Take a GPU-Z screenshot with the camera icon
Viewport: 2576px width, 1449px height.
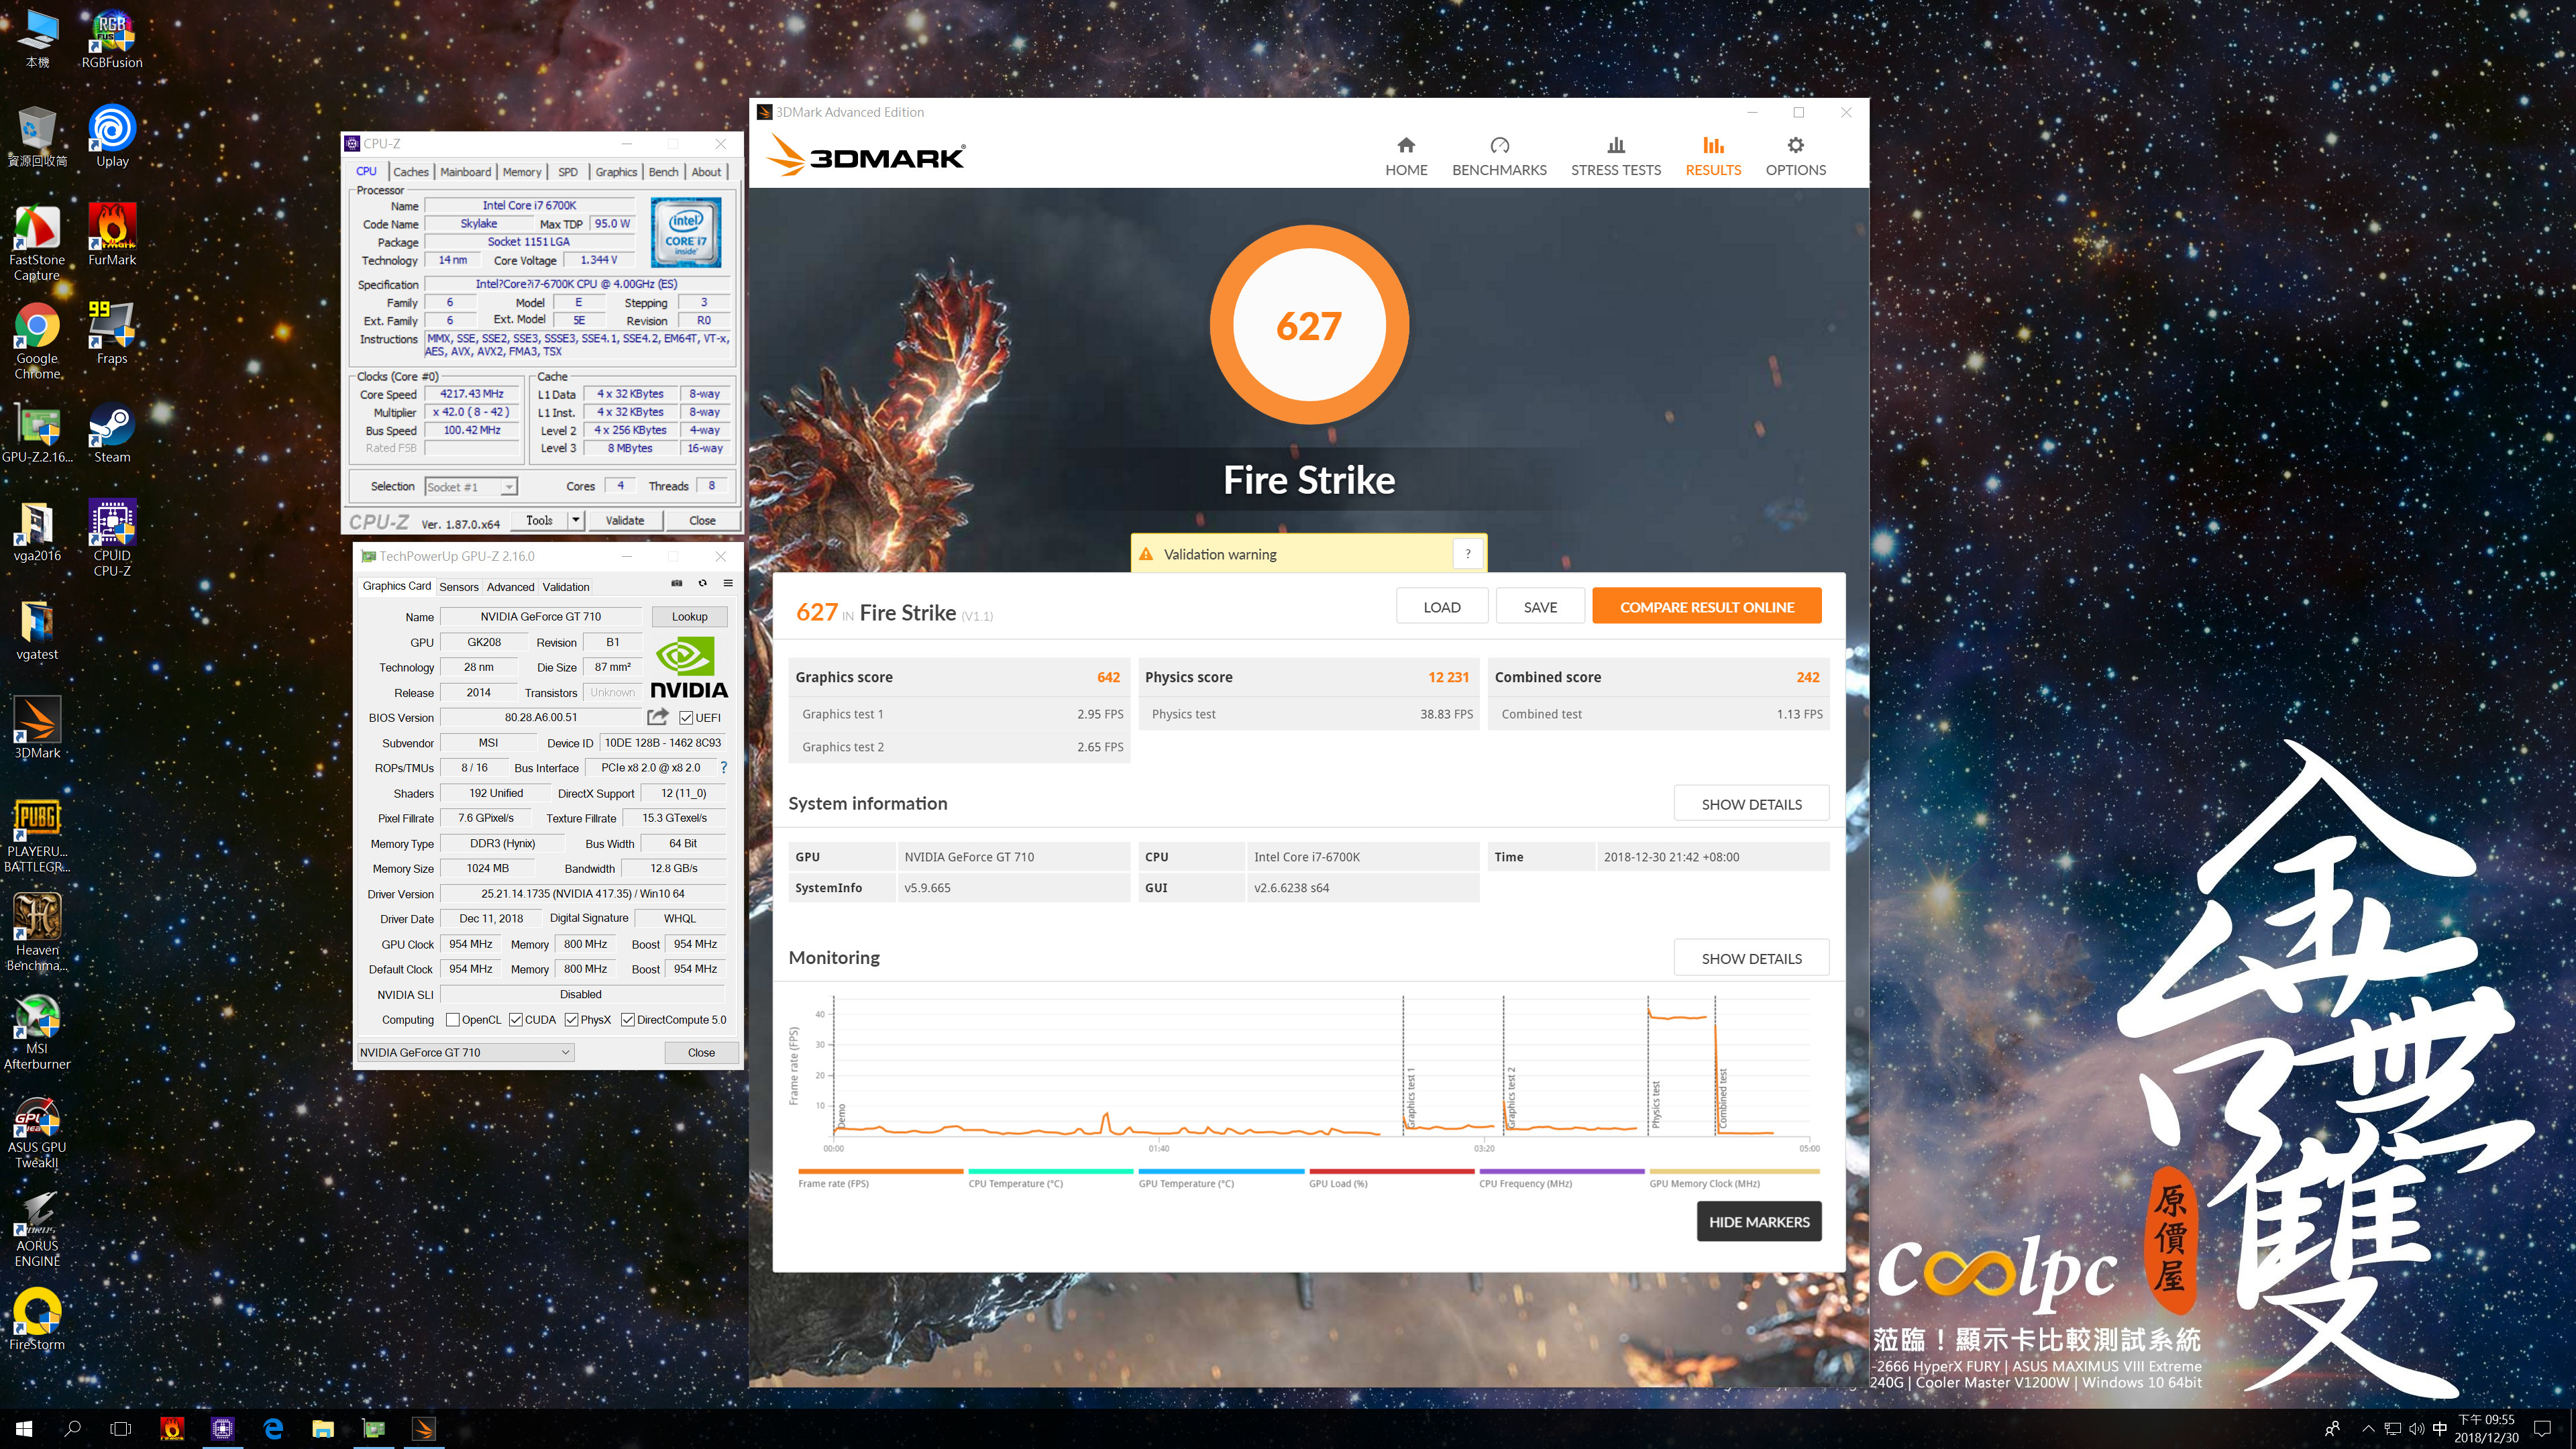676,583
